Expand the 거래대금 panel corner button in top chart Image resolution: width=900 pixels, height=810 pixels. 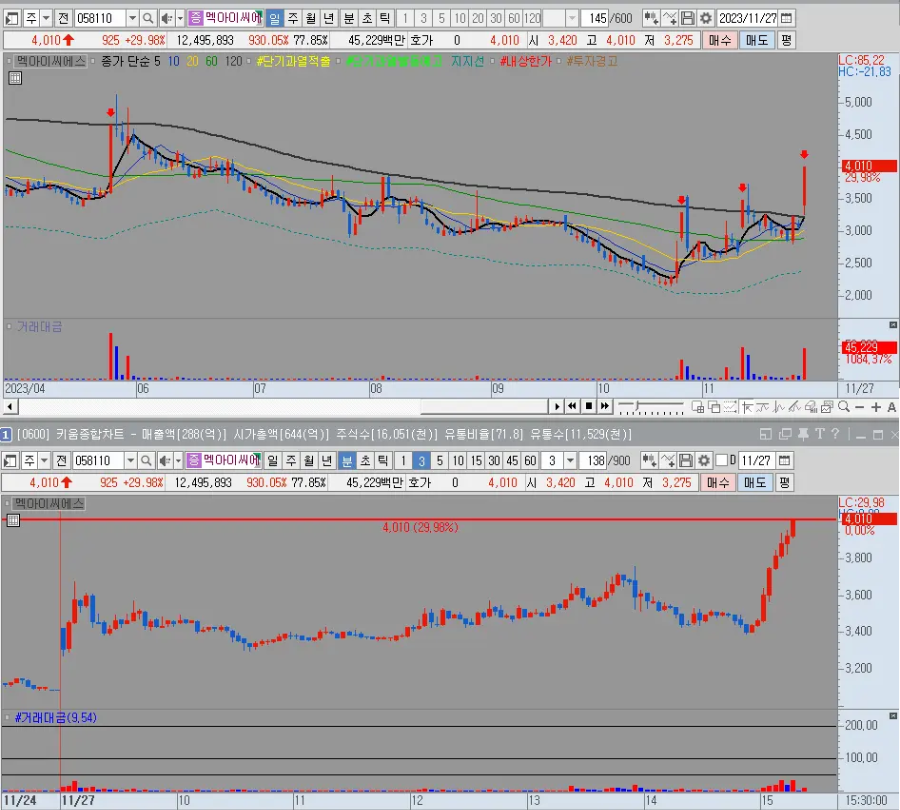click(x=893, y=325)
